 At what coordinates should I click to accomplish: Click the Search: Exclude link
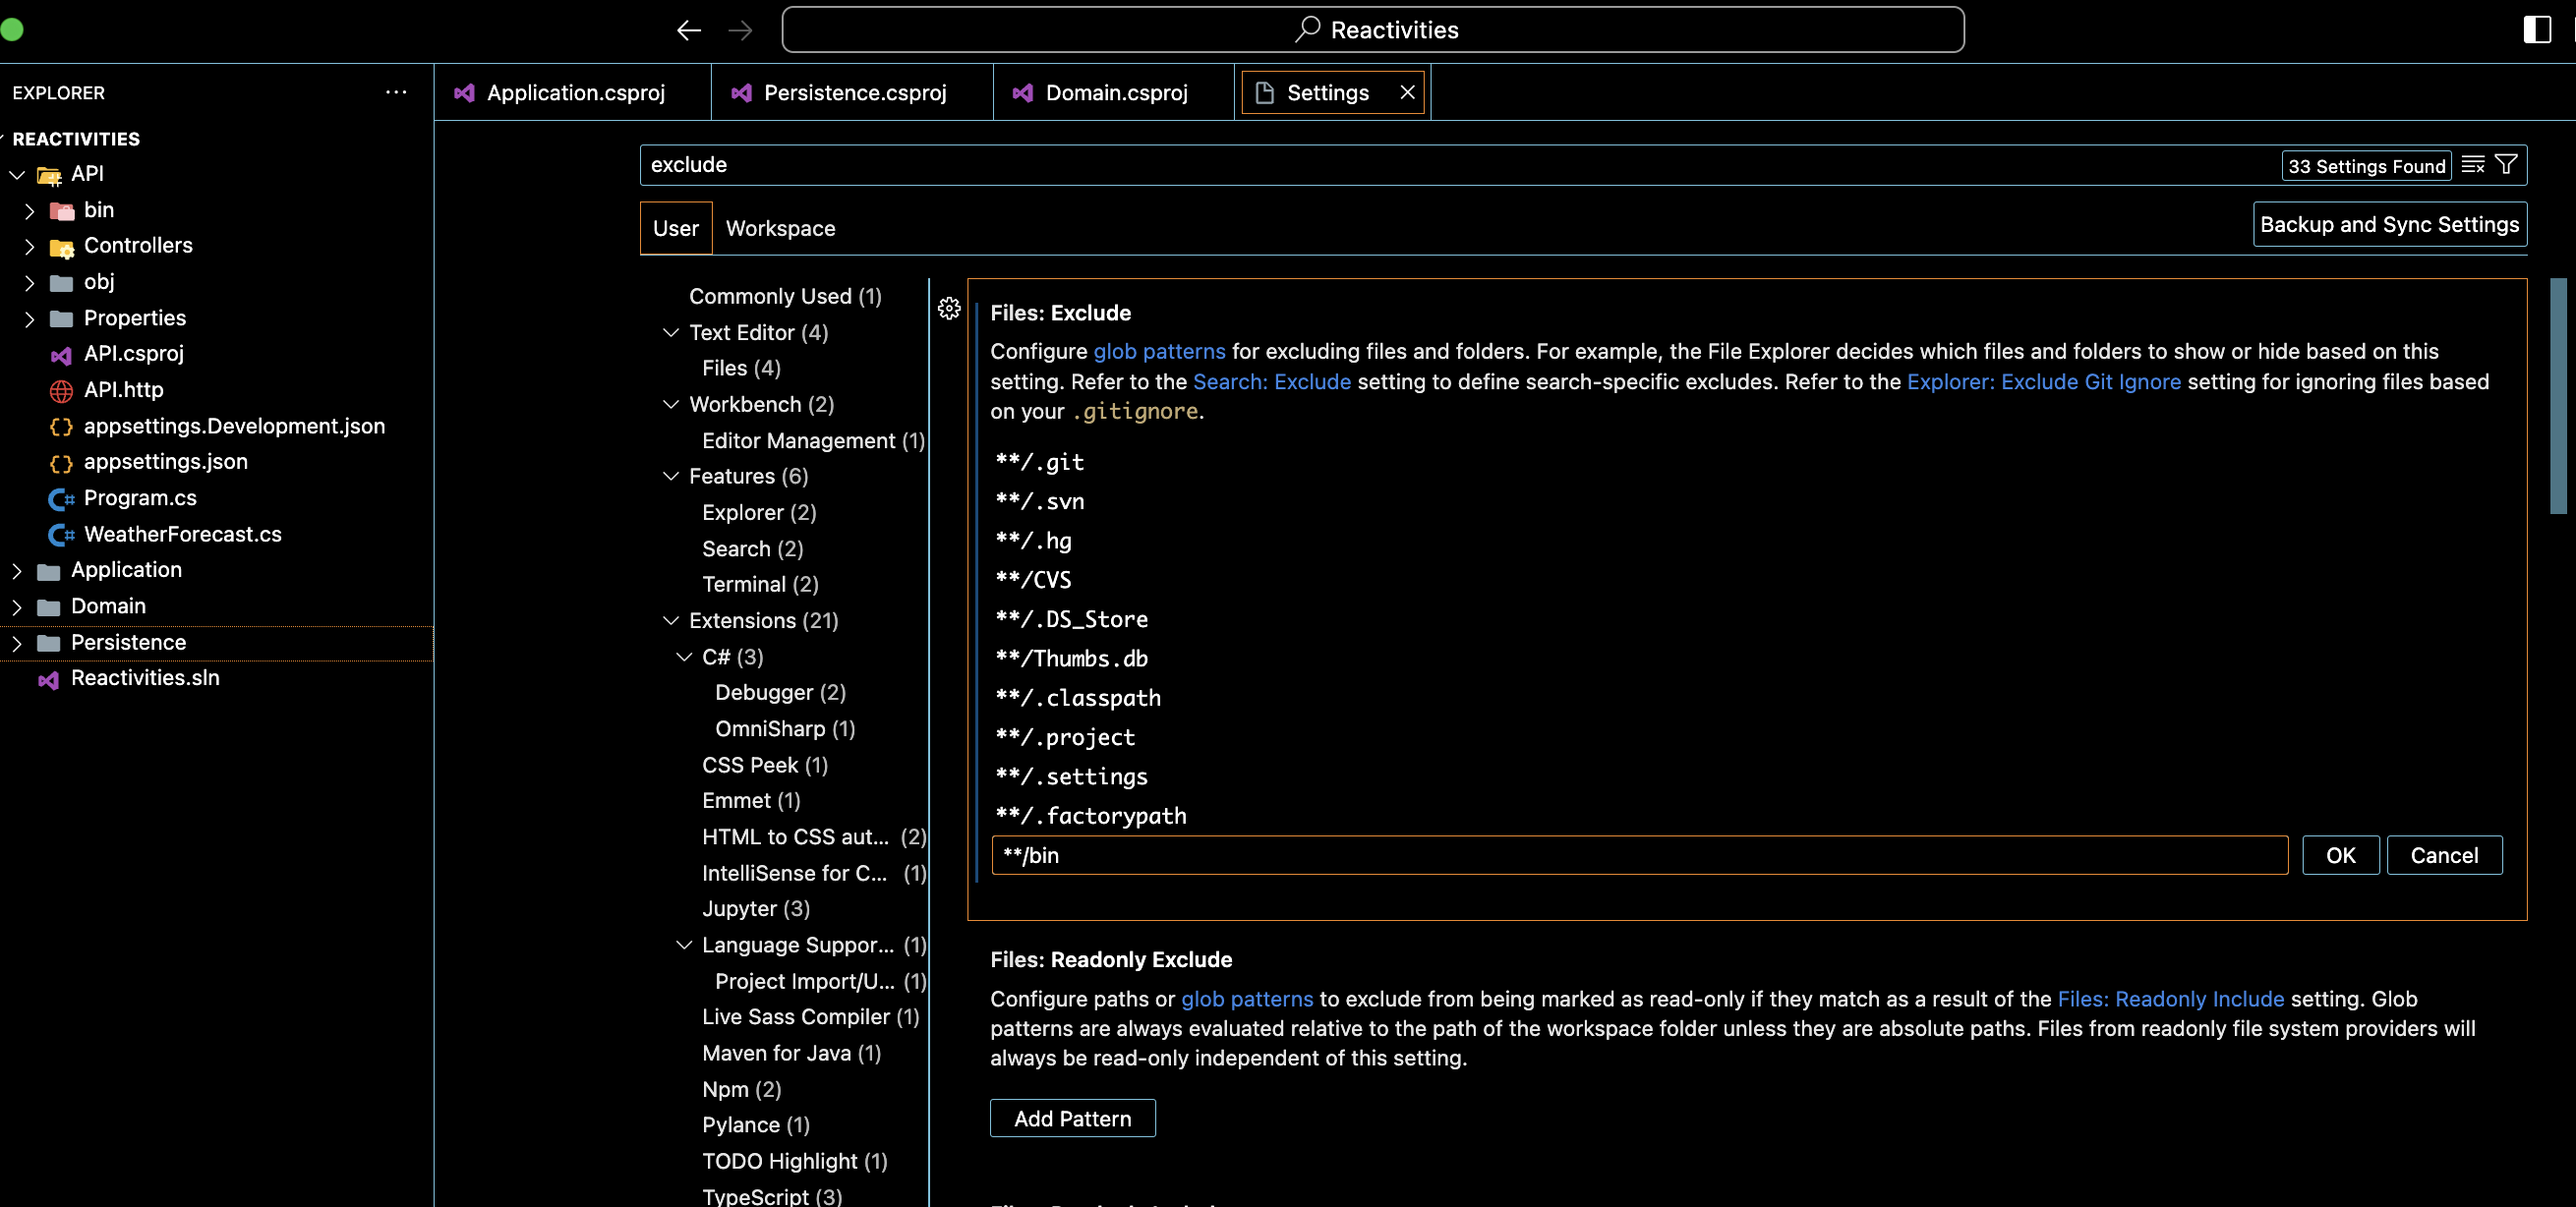click(x=1271, y=382)
